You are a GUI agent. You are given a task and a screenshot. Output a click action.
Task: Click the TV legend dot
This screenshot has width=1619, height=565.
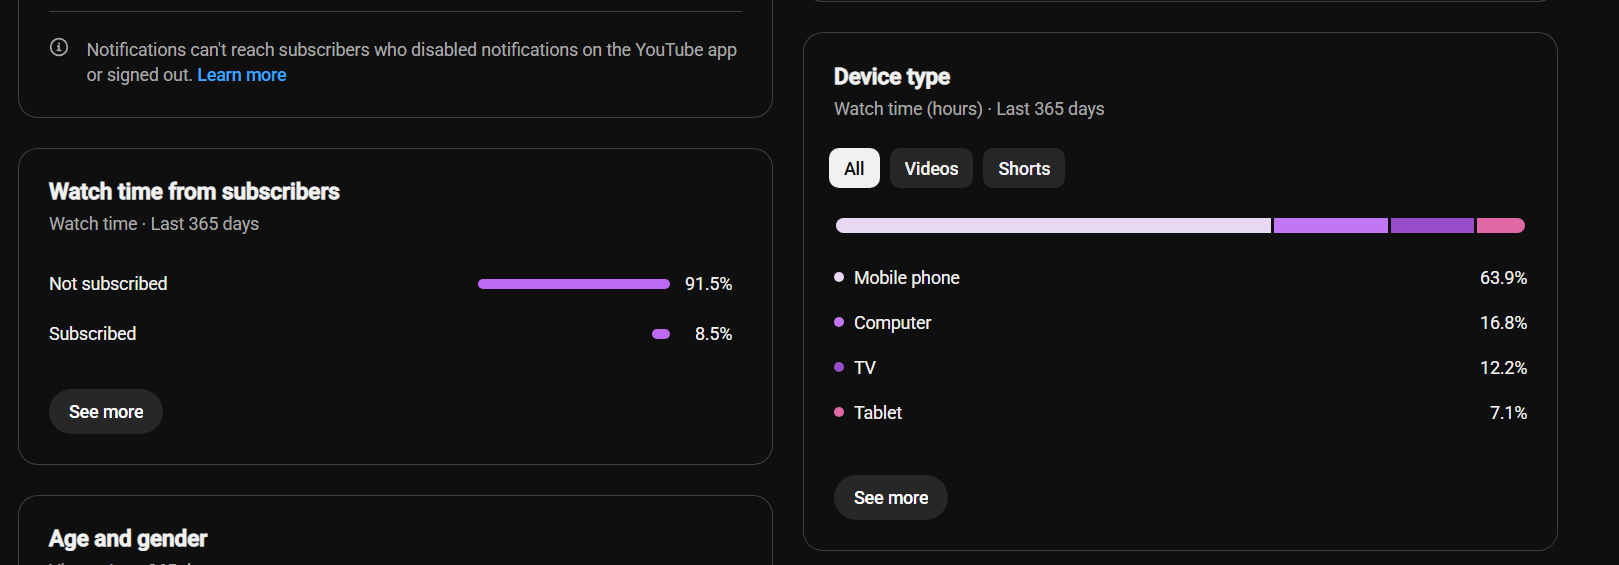[x=839, y=367]
